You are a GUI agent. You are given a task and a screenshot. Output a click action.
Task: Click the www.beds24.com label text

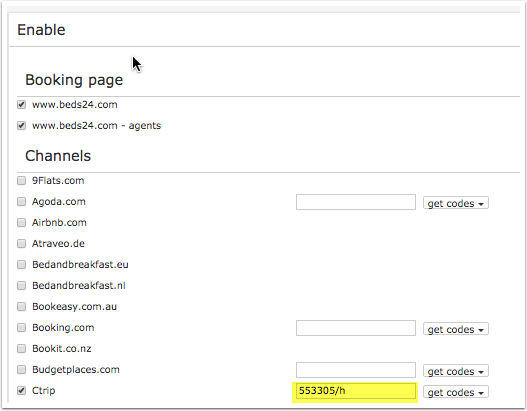click(x=75, y=105)
